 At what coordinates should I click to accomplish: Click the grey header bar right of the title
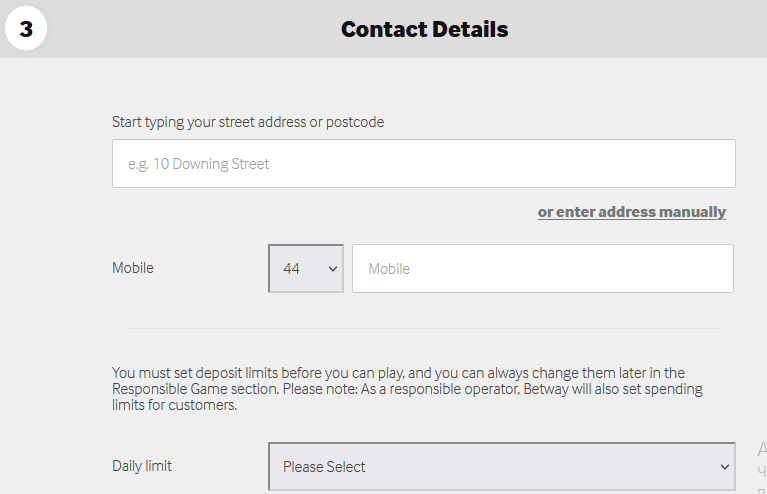[x=640, y=29]
